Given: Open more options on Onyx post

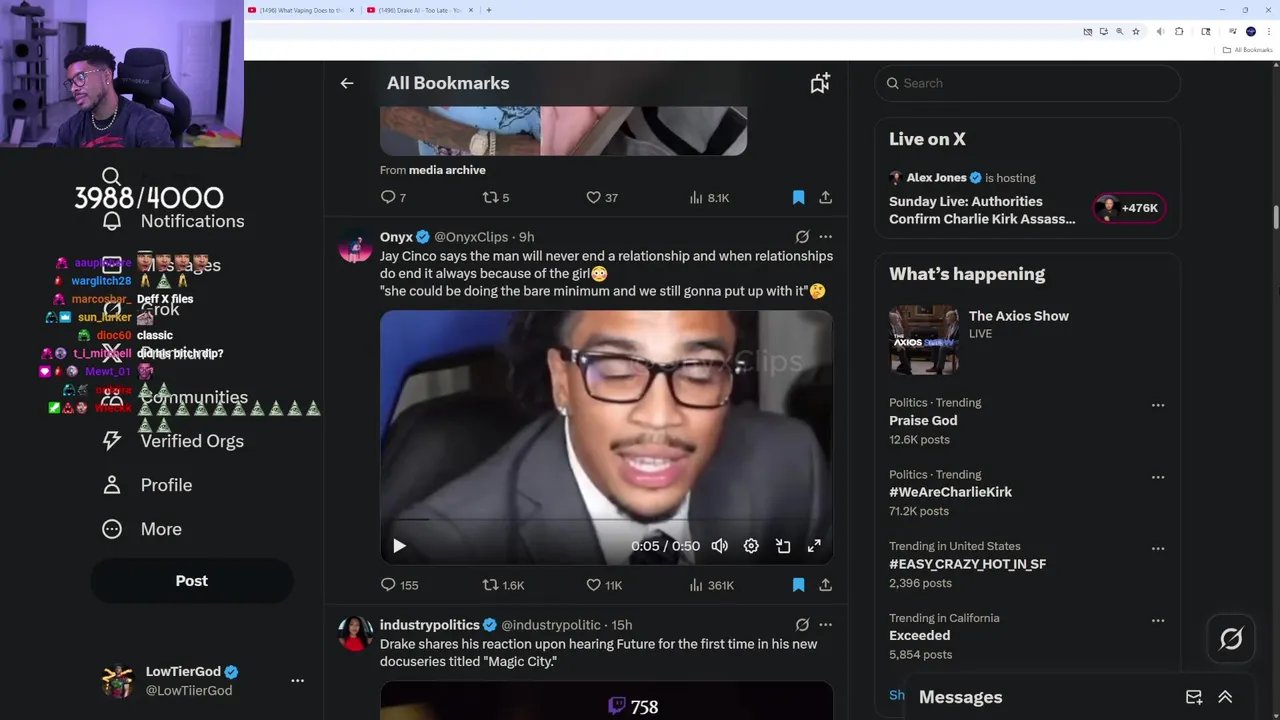Looking at the screenshot, I should coord(825,237).
